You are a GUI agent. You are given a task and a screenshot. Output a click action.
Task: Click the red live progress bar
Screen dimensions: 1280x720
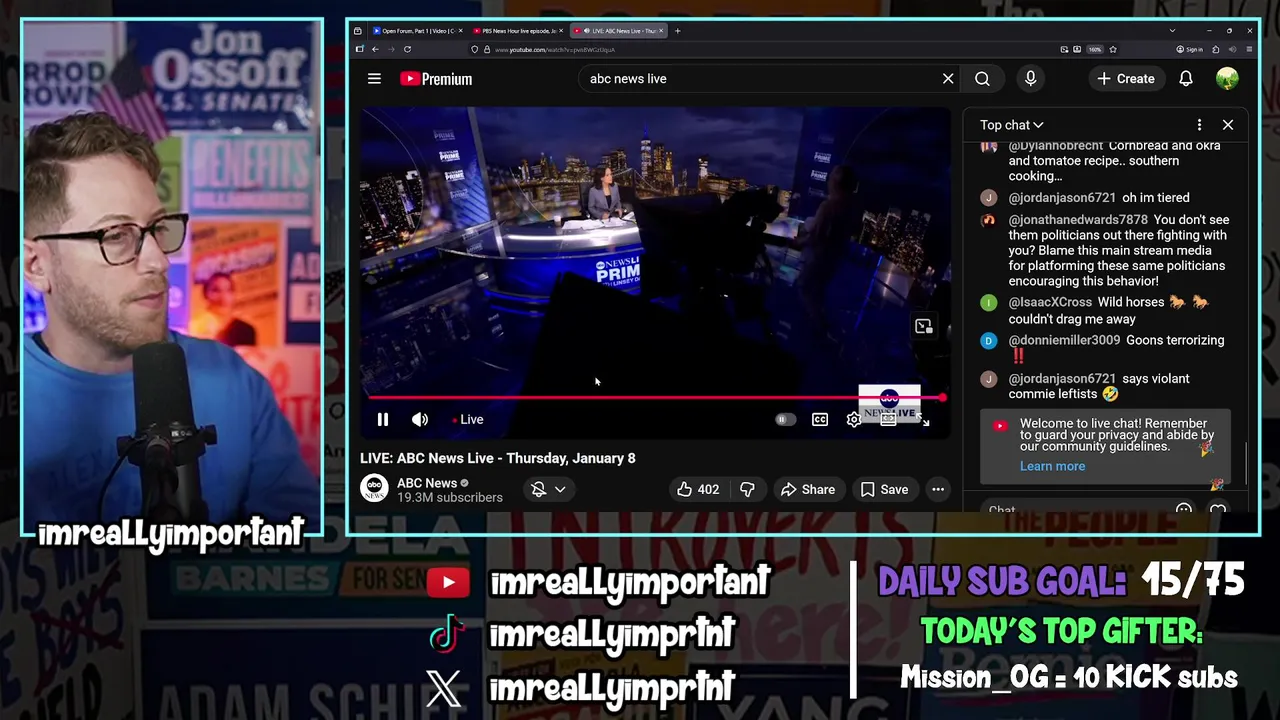(655, 398)
